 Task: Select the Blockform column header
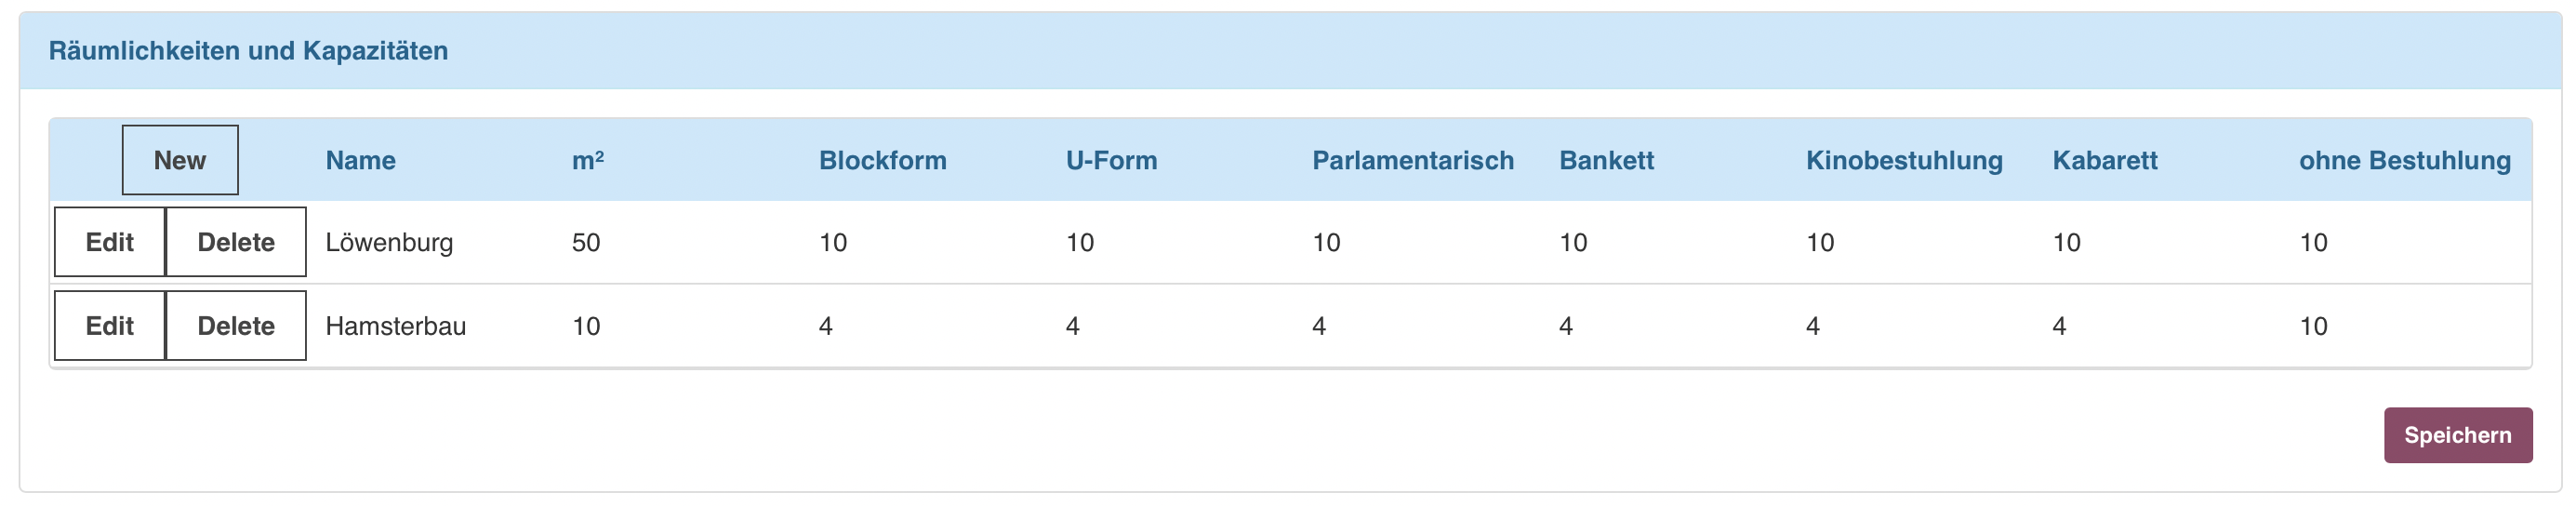pos(883,160)
